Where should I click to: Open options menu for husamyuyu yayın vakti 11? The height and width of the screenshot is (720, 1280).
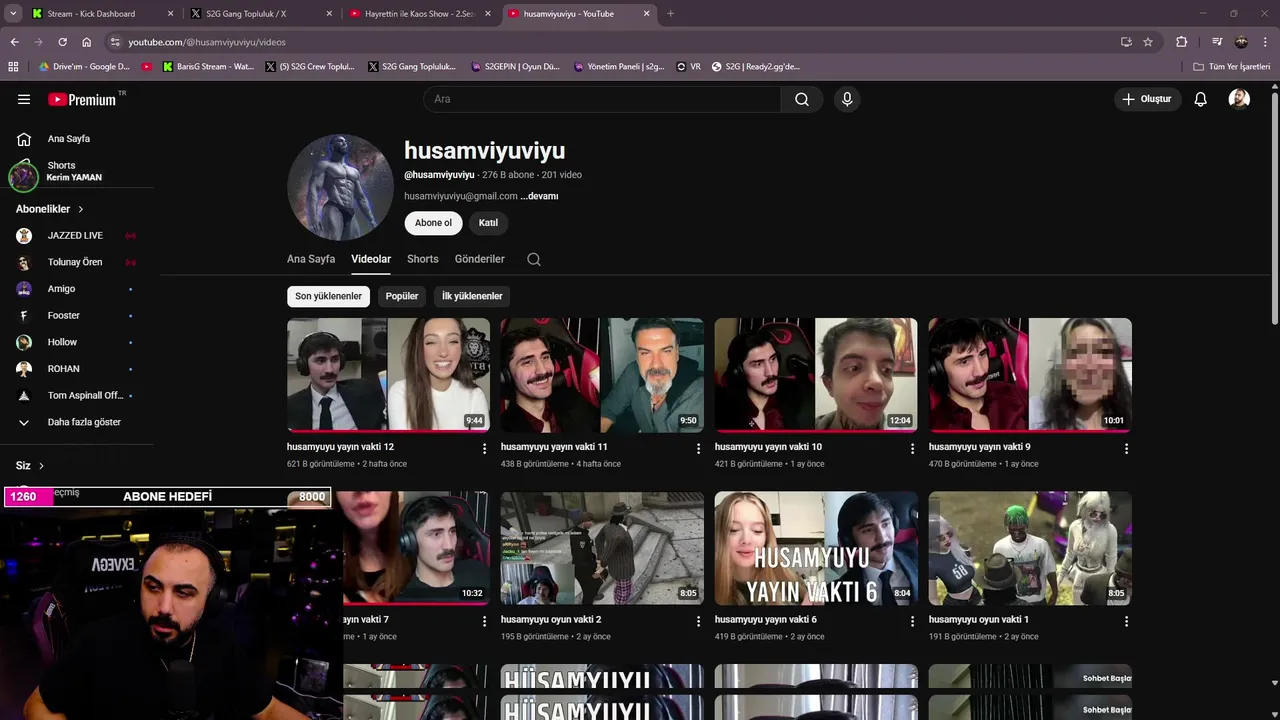coord(699,449)
